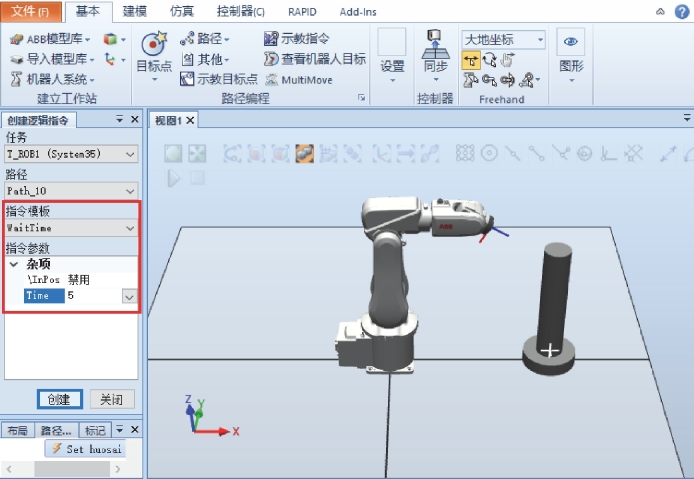The height and width of the screenshot is (479, 694).
Task: Open the 指令模板 WaitTime dropdown
Action: coord(130,228)
